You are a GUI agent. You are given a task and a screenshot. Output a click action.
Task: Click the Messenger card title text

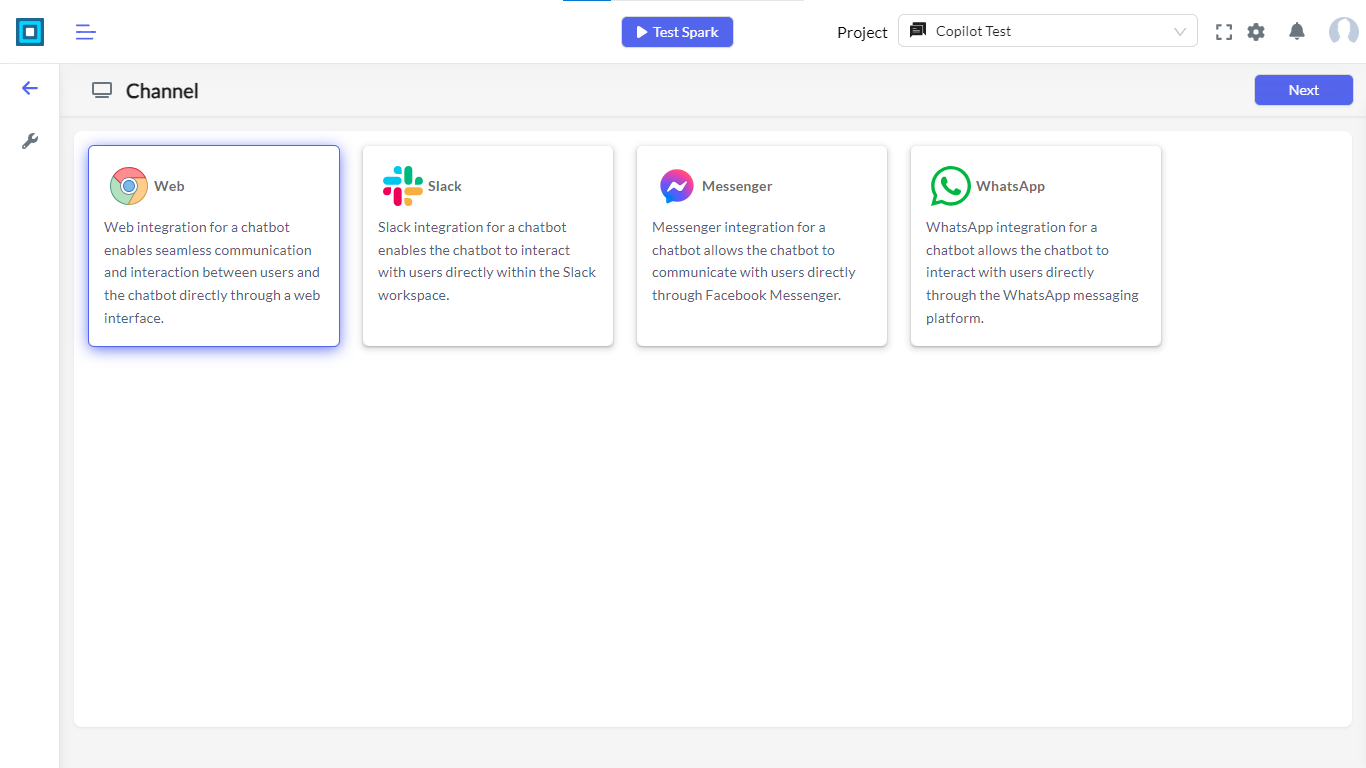(x=737, y=186)
